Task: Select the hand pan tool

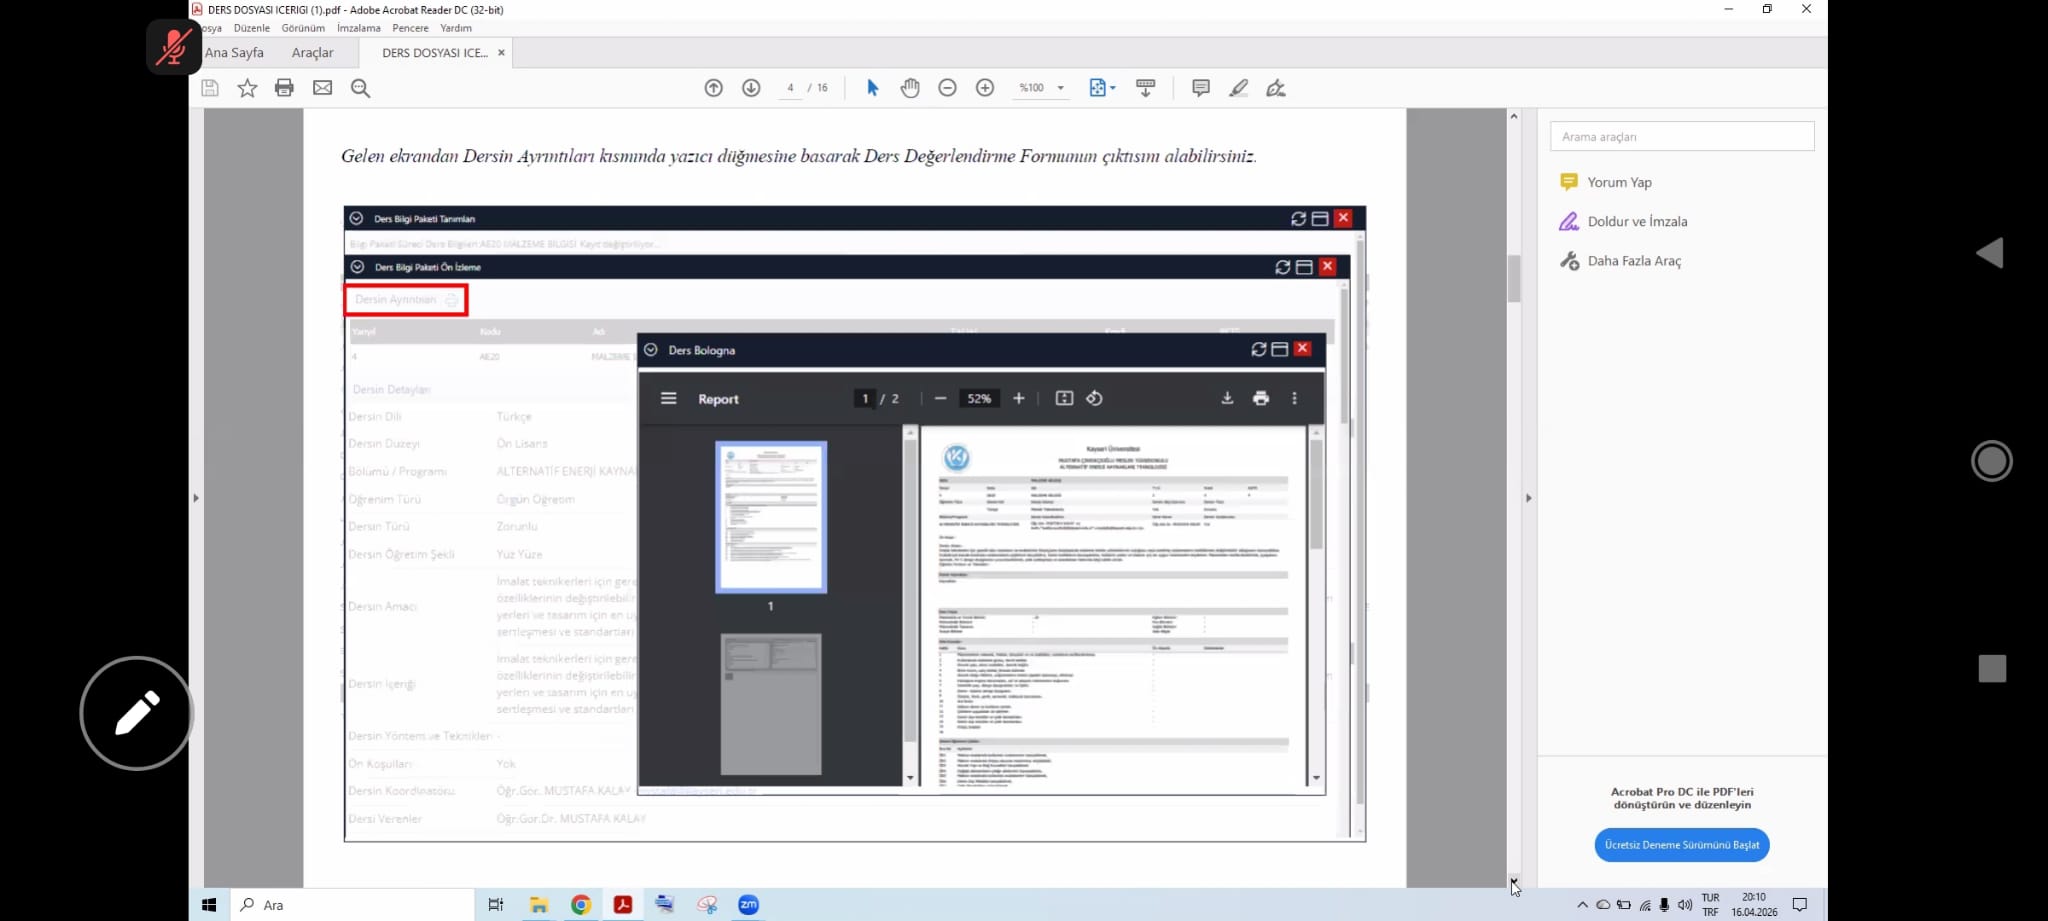Action: point(909,88)
